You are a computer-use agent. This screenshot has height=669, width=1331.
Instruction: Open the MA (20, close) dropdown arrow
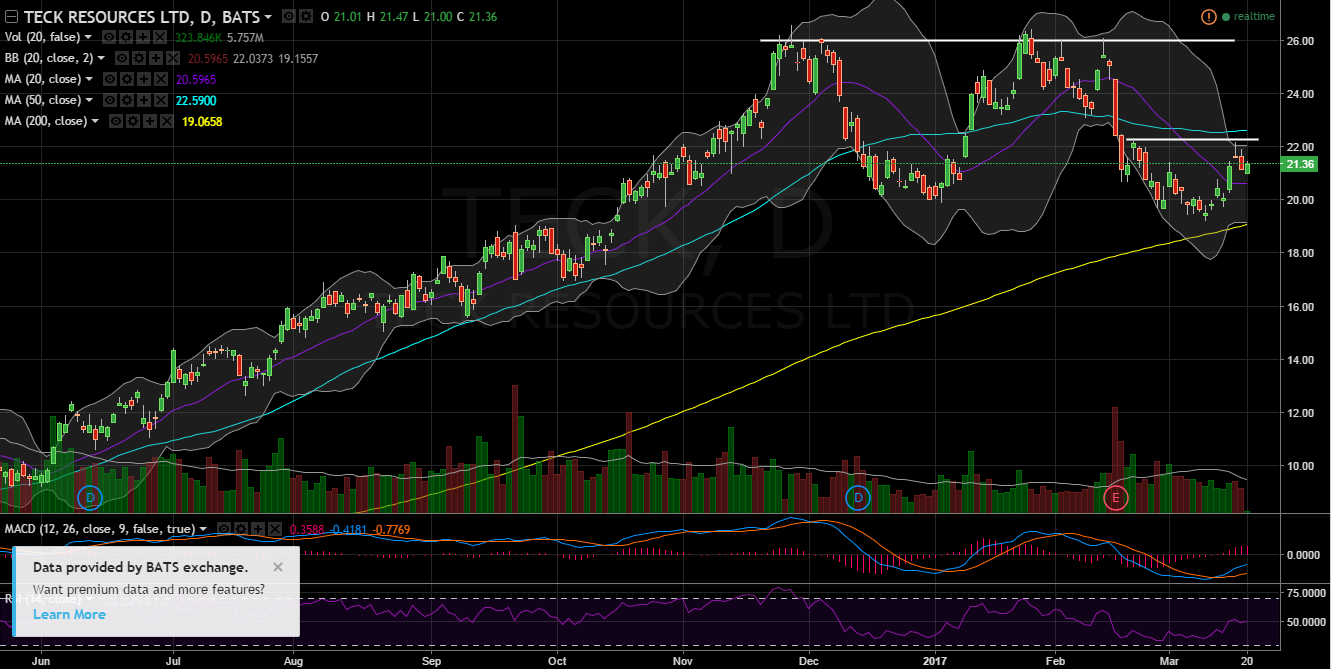tap(90, 79)
